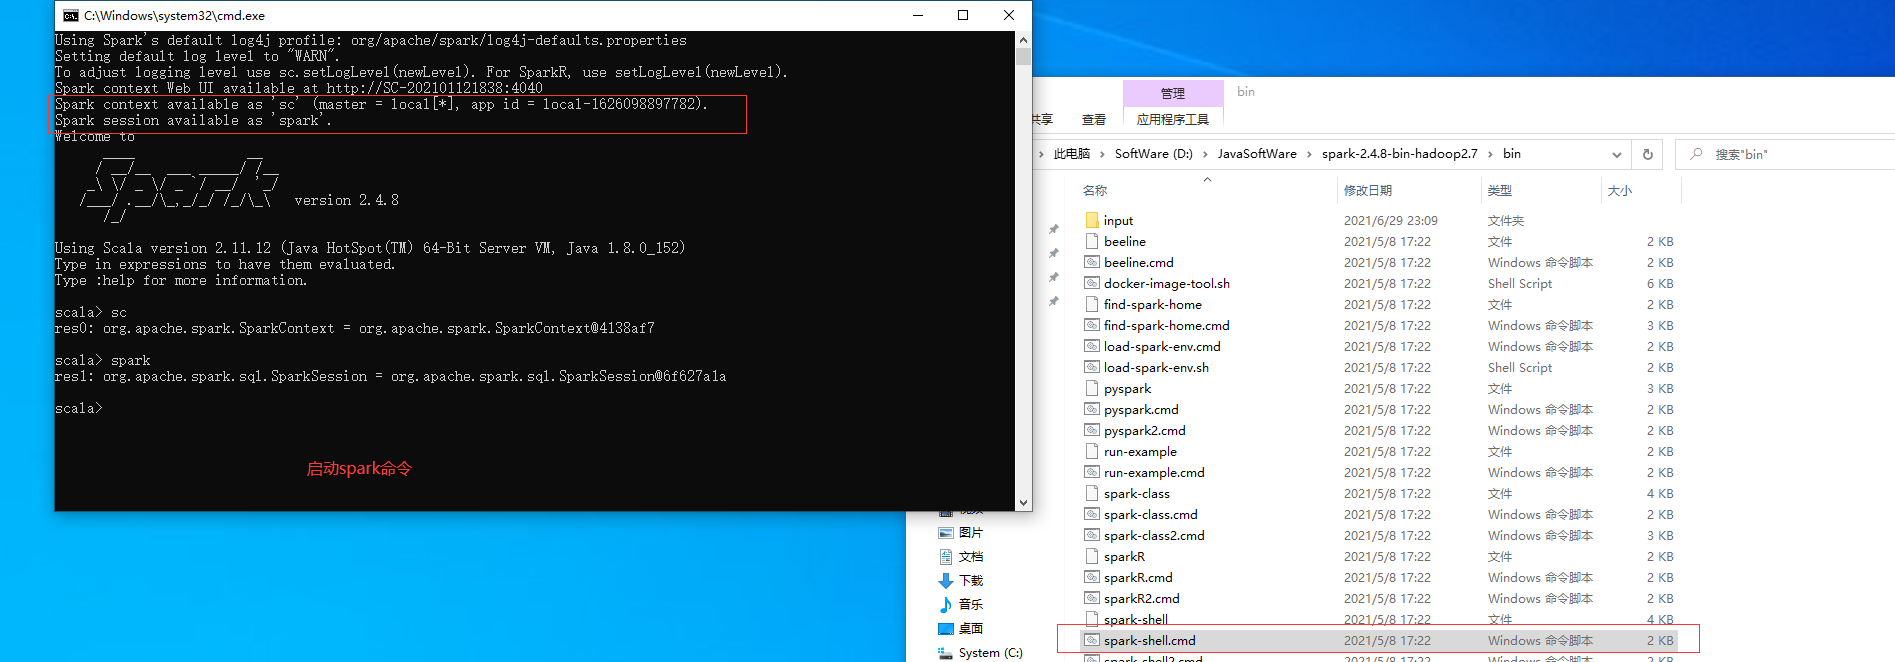Open System (C:) drive in sidebar
This screenshot has width=1895, height=662.
tap(980, 653)
